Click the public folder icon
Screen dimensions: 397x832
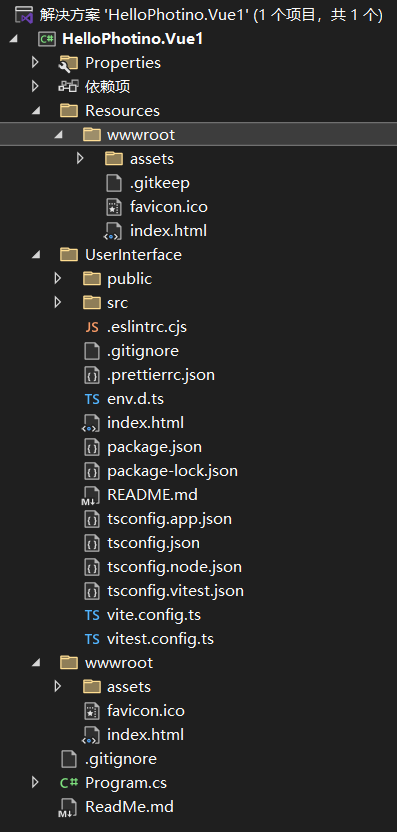92,279
